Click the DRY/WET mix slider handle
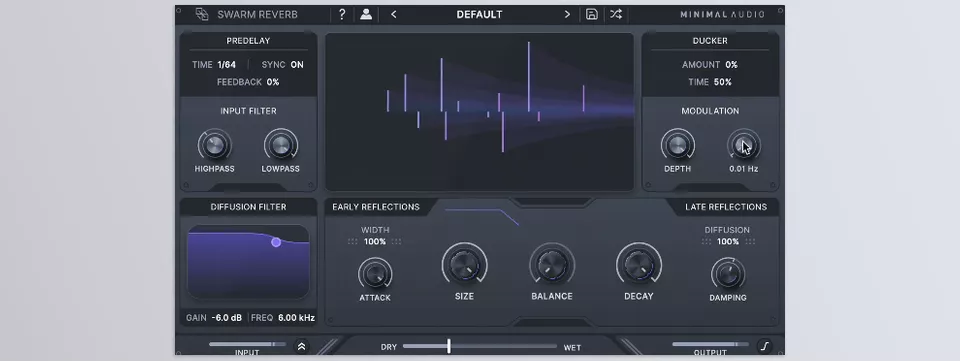 [x=449, y=346]
